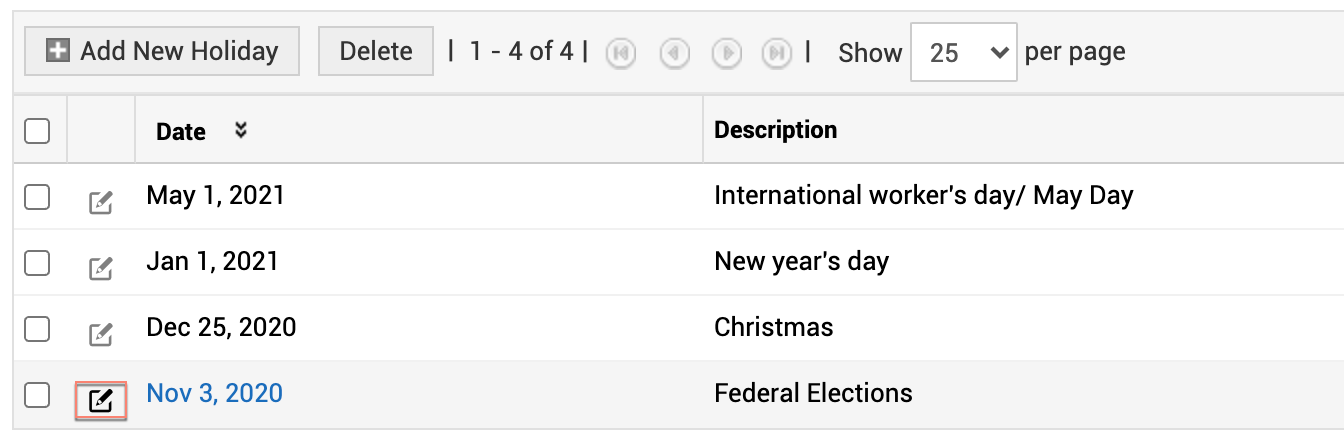
Task: Toggle the select-all checkbox in header
Action: coord(37,131)
